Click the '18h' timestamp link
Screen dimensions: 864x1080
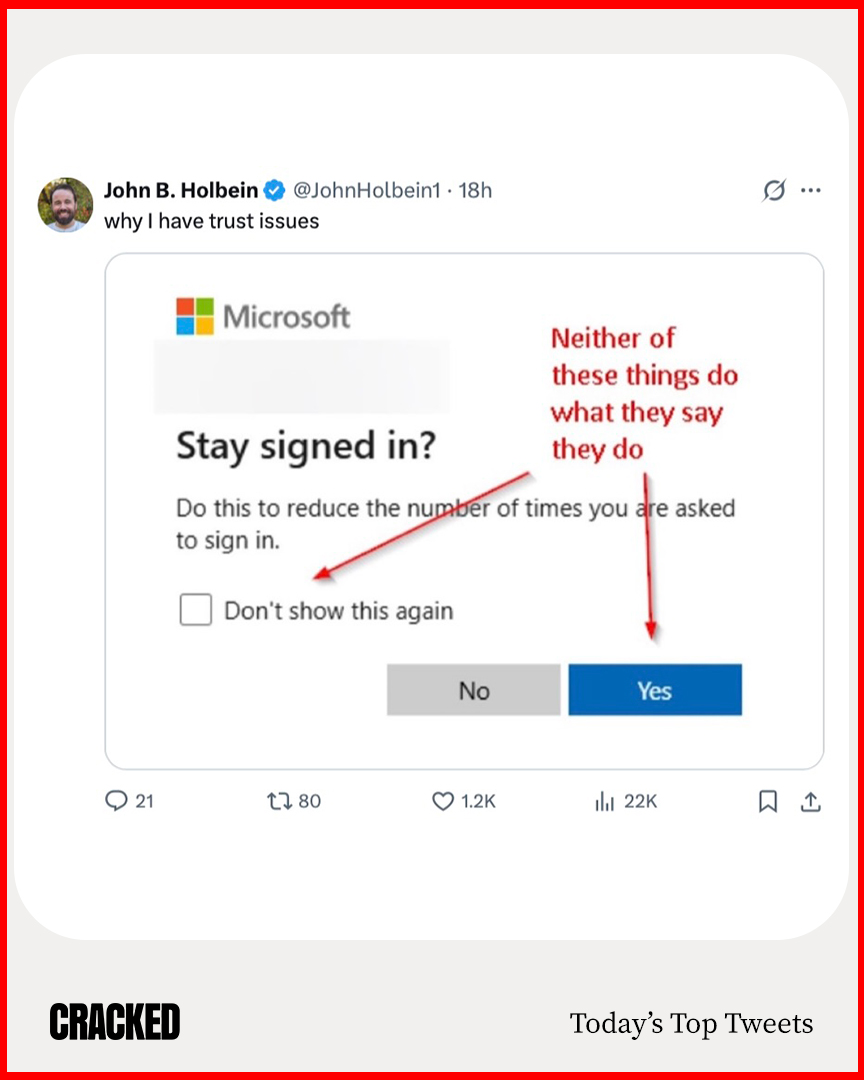click(x=479, y=190)
